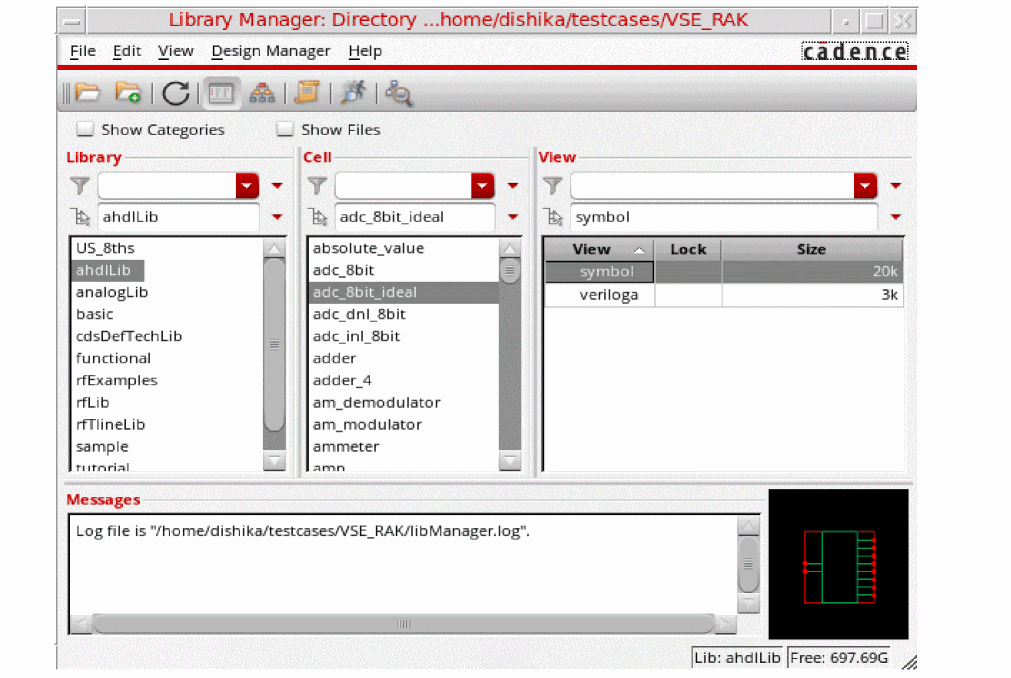1011x678 pixels.
Task: Open the Edit menu
Action: tap(127, 51)
